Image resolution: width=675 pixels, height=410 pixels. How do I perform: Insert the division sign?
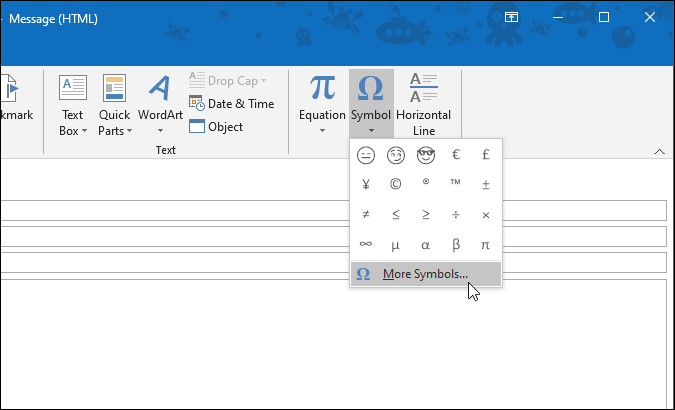click(x=456, y=215)
